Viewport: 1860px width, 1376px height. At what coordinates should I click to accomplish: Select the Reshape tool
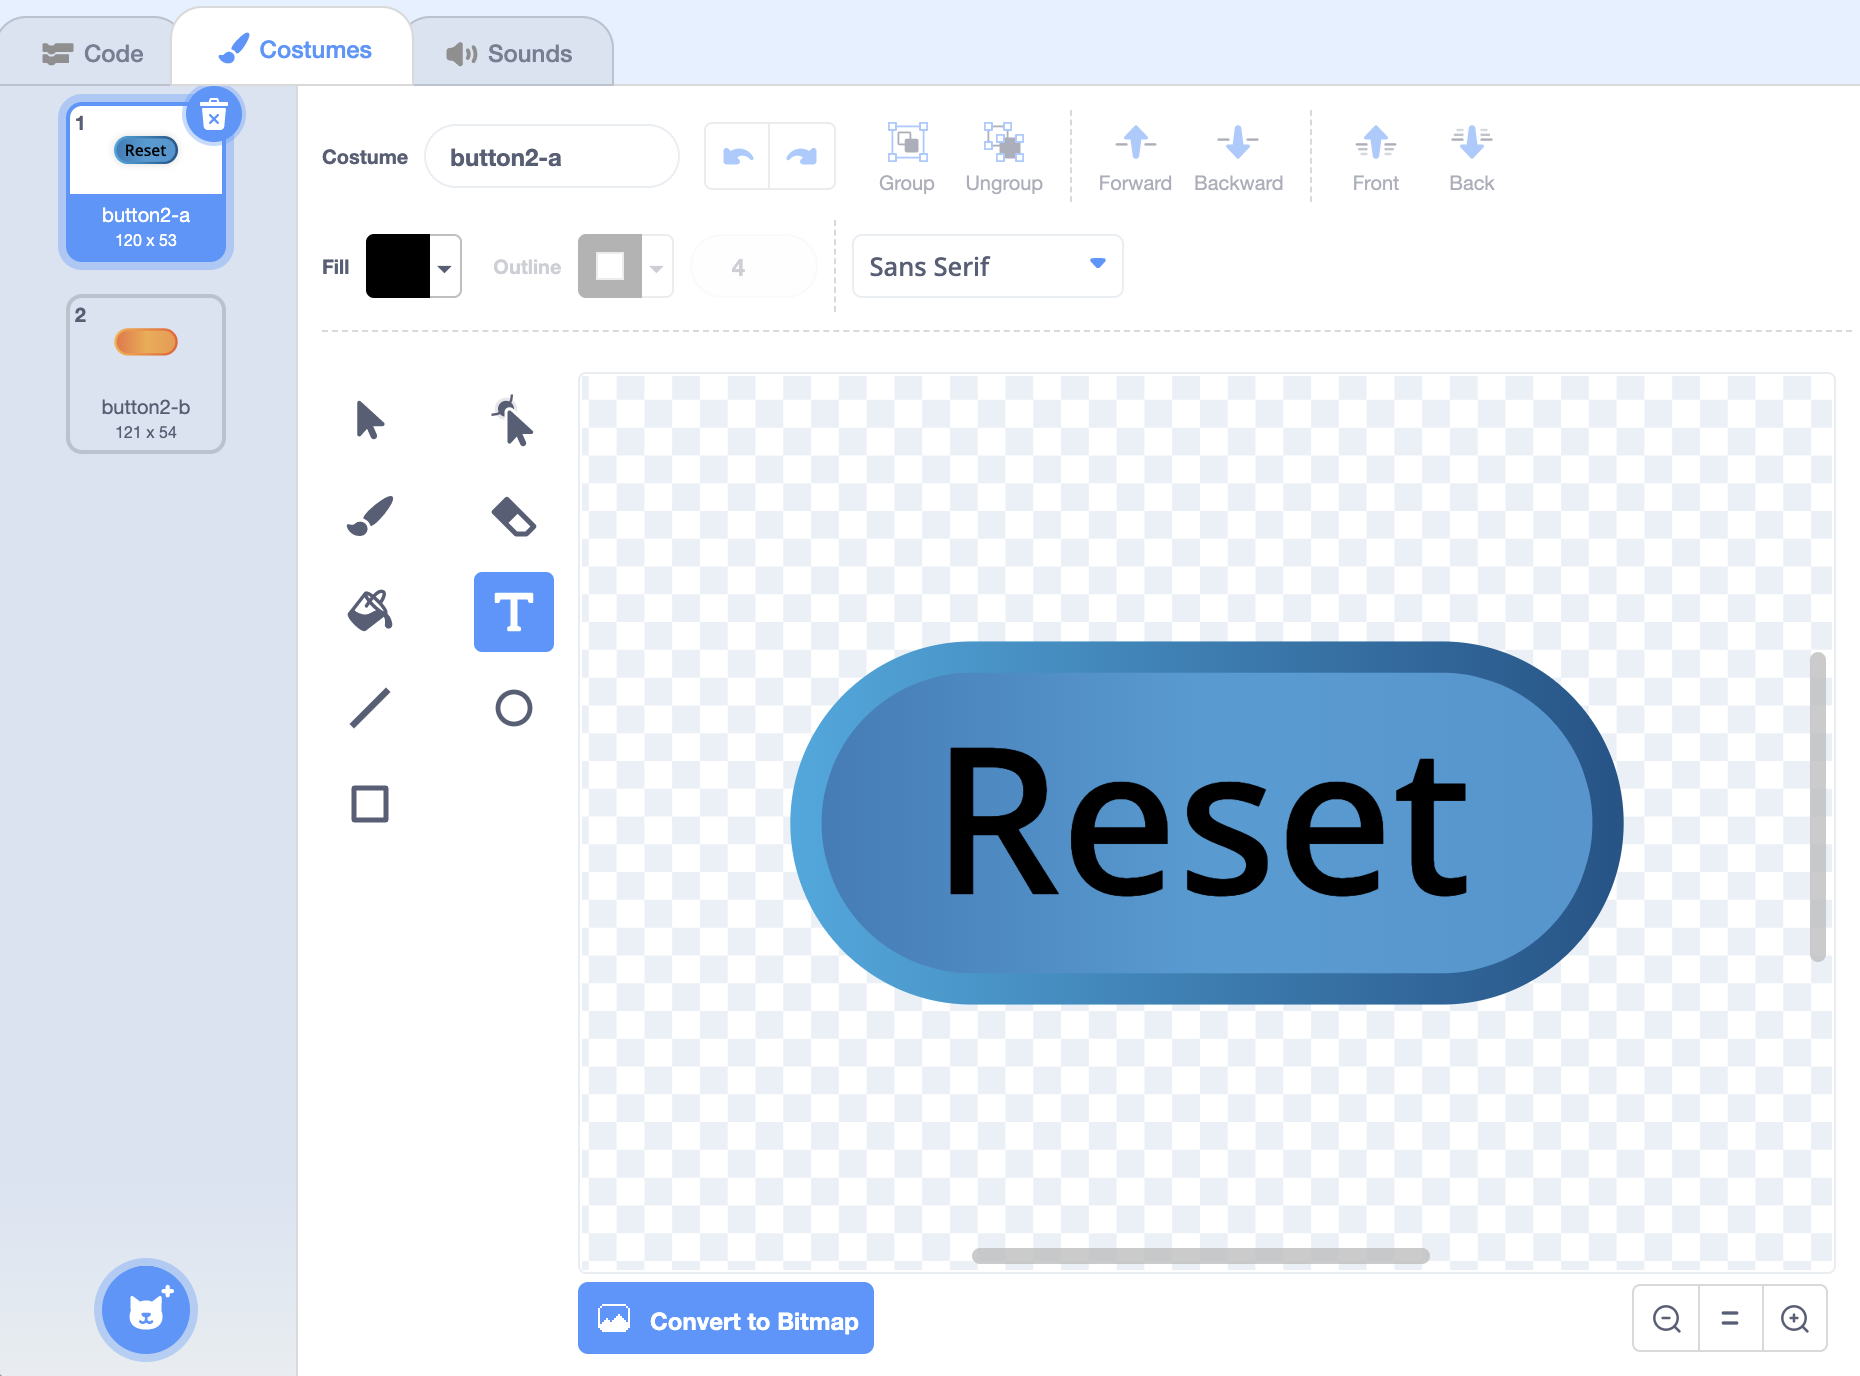(513, 420)
